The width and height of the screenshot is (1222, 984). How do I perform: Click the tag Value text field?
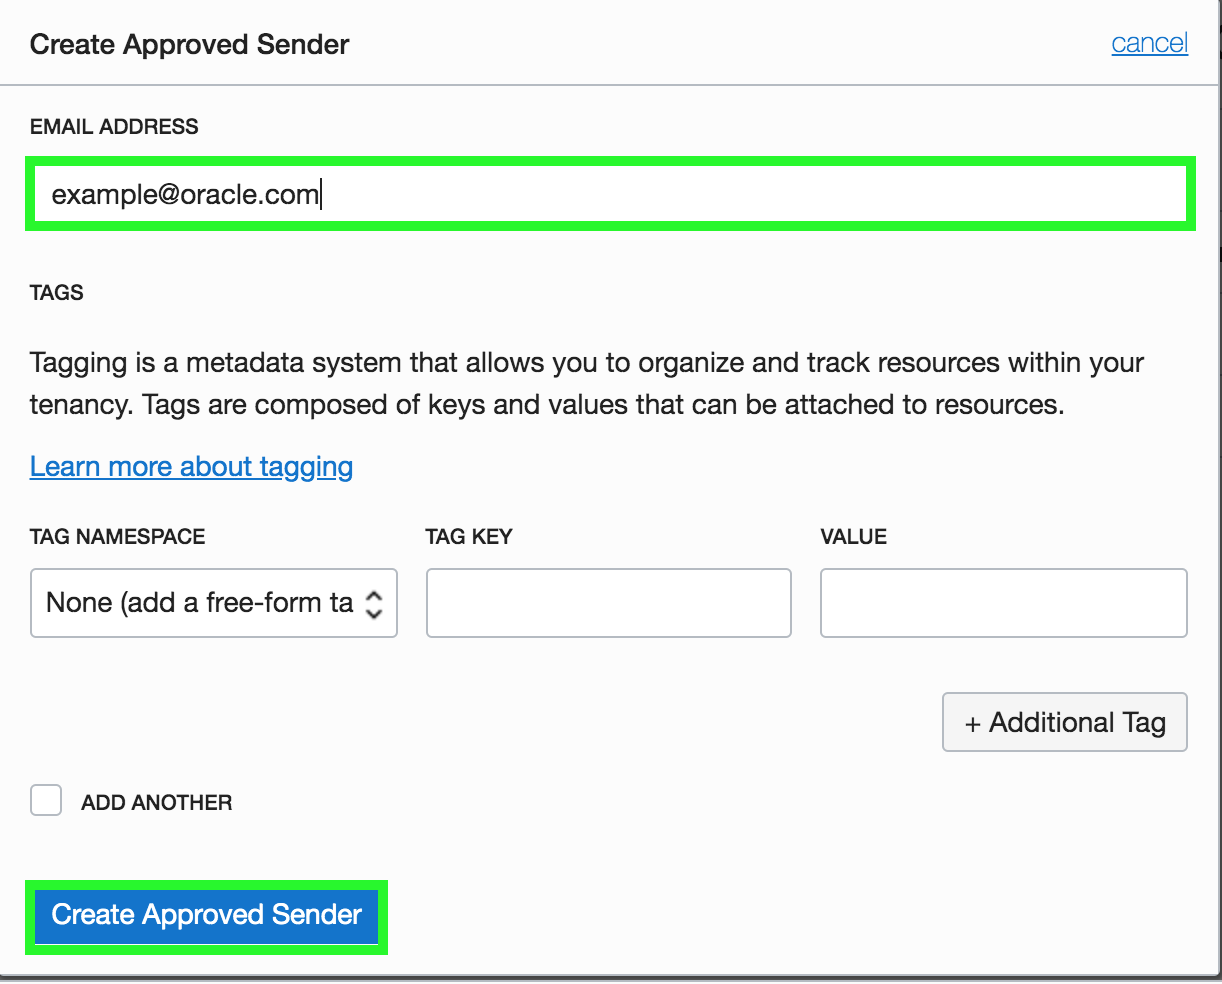[x=1003, y=603]
